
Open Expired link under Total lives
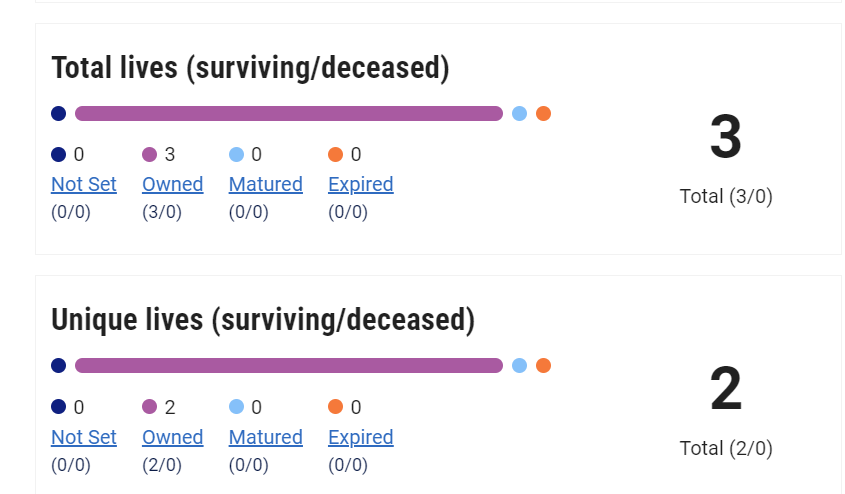[x=360, y=184]
